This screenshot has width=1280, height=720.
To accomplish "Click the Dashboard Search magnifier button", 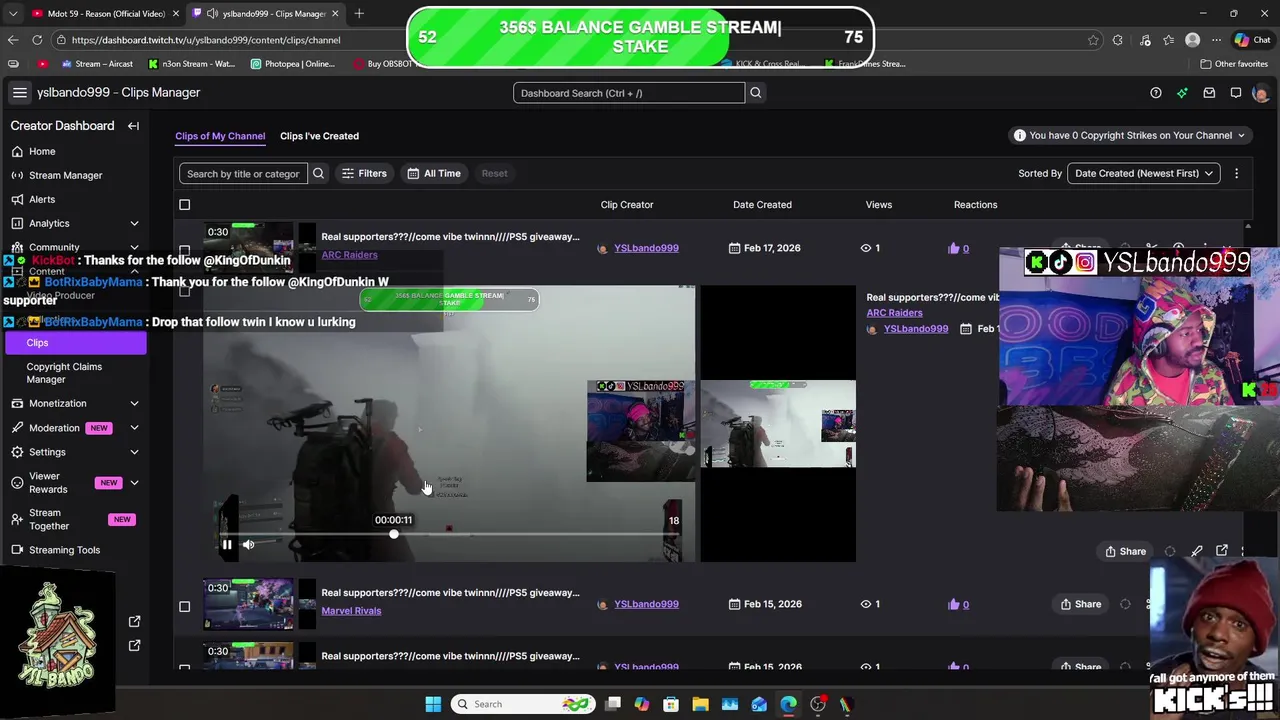I will [x=756, y=93].
